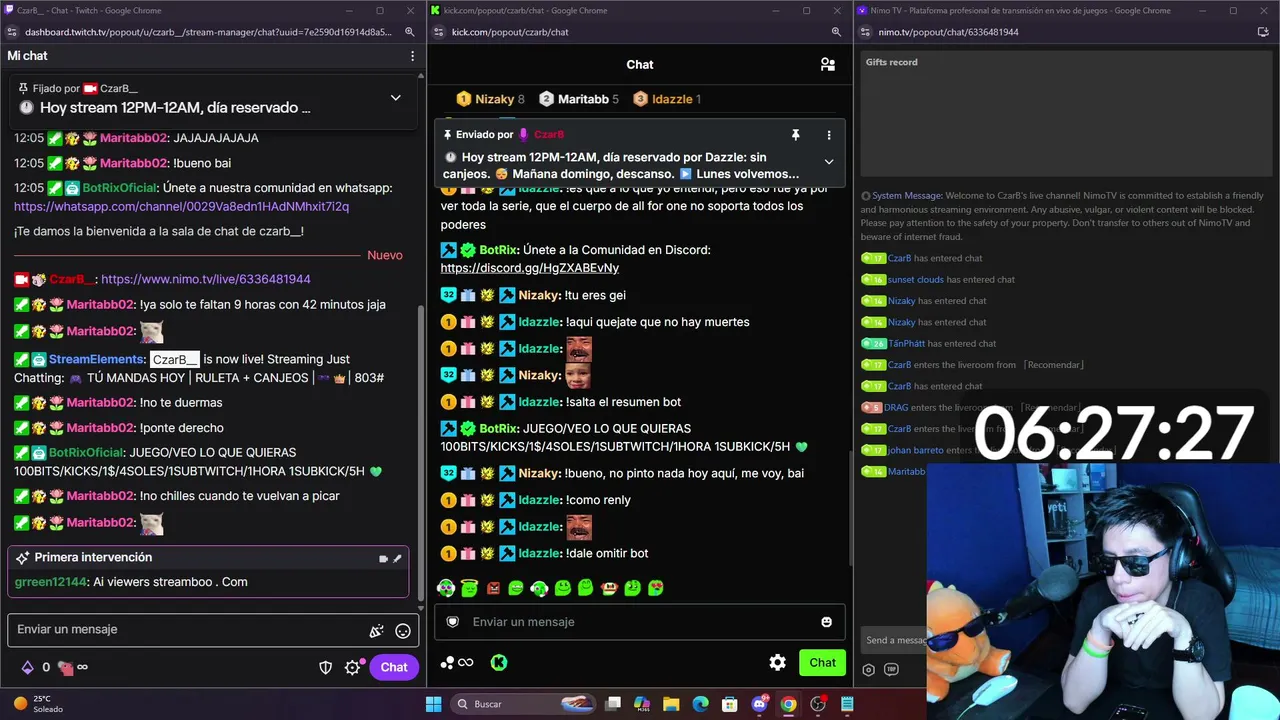
Task: Click the pencil icon on Primera intervención
Action: click(397, 559)
